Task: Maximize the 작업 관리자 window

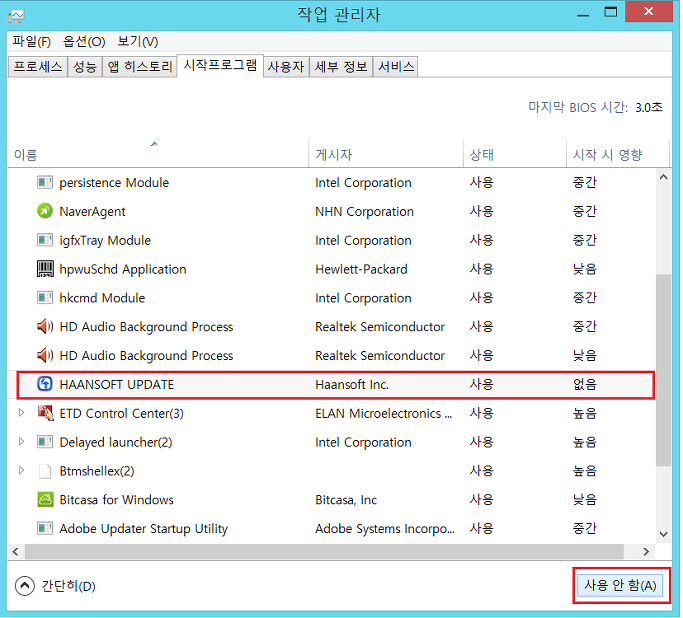Action: pyautogui.click(x=611, y=13)
